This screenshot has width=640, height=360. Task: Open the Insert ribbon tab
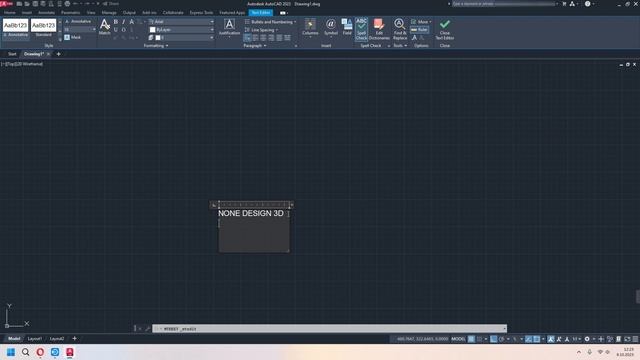[27, 13]
